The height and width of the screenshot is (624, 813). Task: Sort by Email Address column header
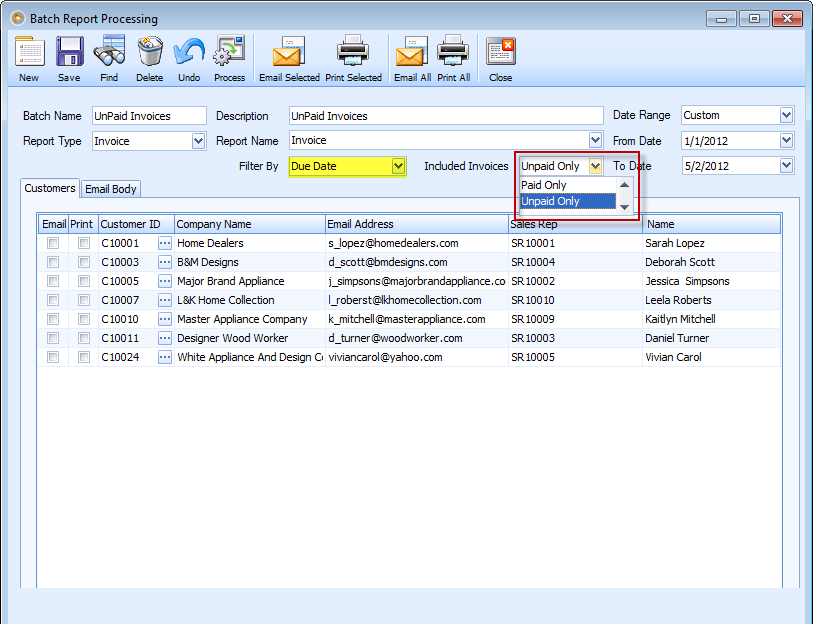pyautogui.click(x=417, y=224)
